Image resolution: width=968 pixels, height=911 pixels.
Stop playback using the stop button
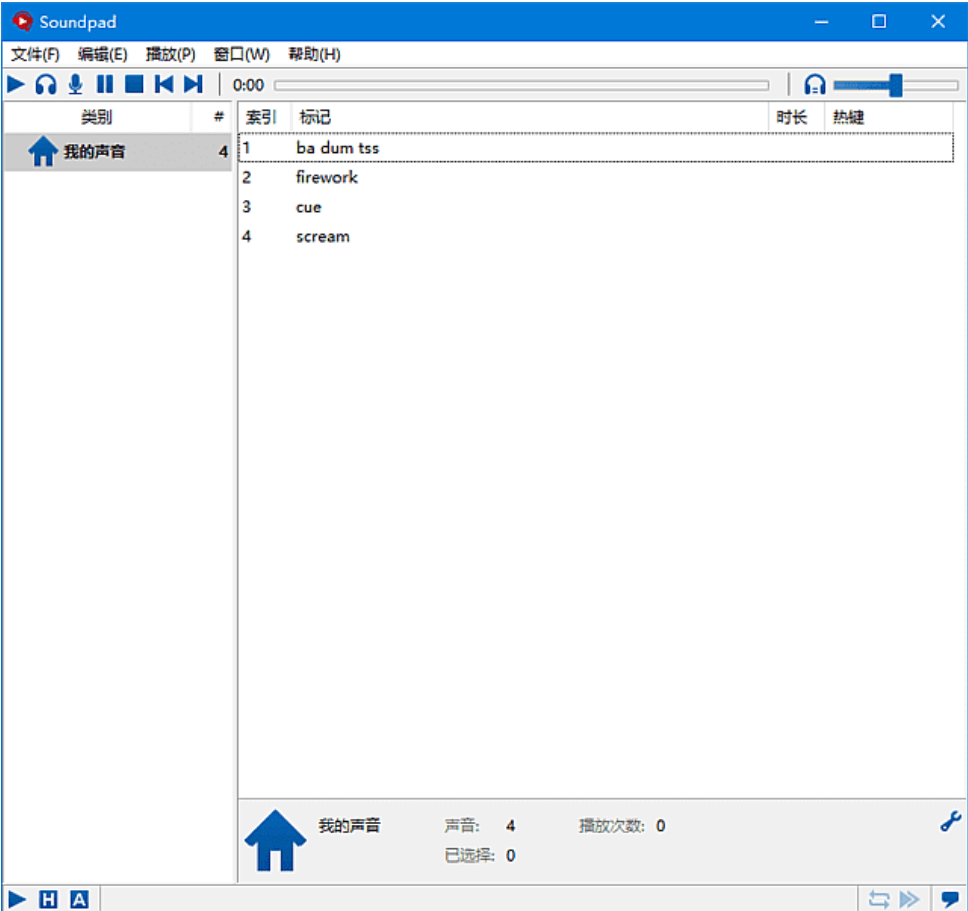[133, 84]
